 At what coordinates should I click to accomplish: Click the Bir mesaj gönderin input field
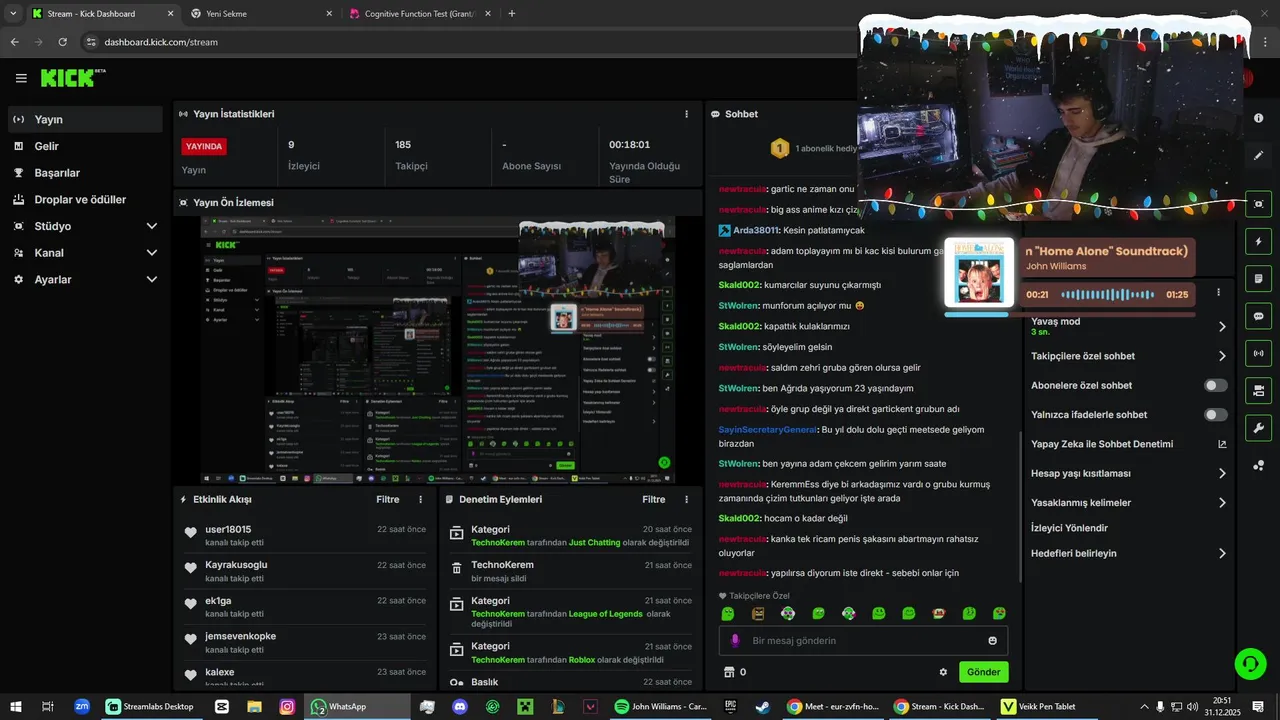(x=863, y=641)
